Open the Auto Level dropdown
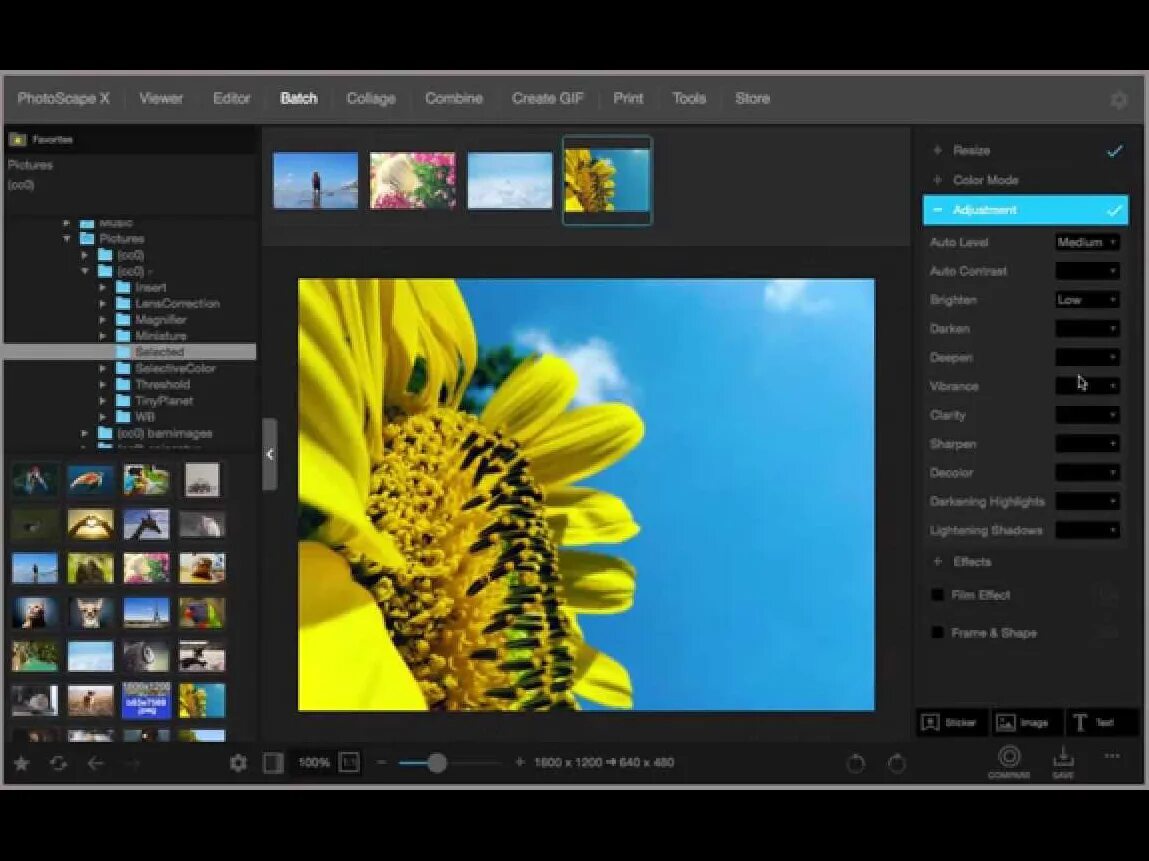 (1087, 242)
